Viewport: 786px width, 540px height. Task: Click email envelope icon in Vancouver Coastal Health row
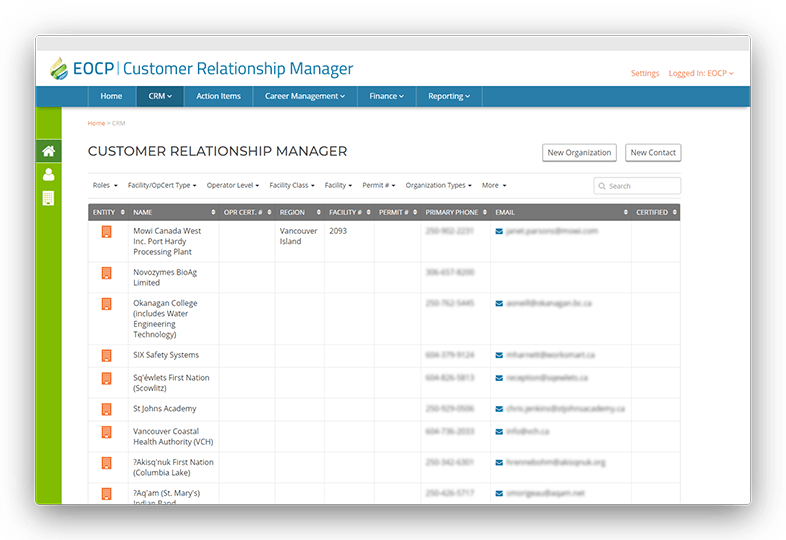[499, 431]
